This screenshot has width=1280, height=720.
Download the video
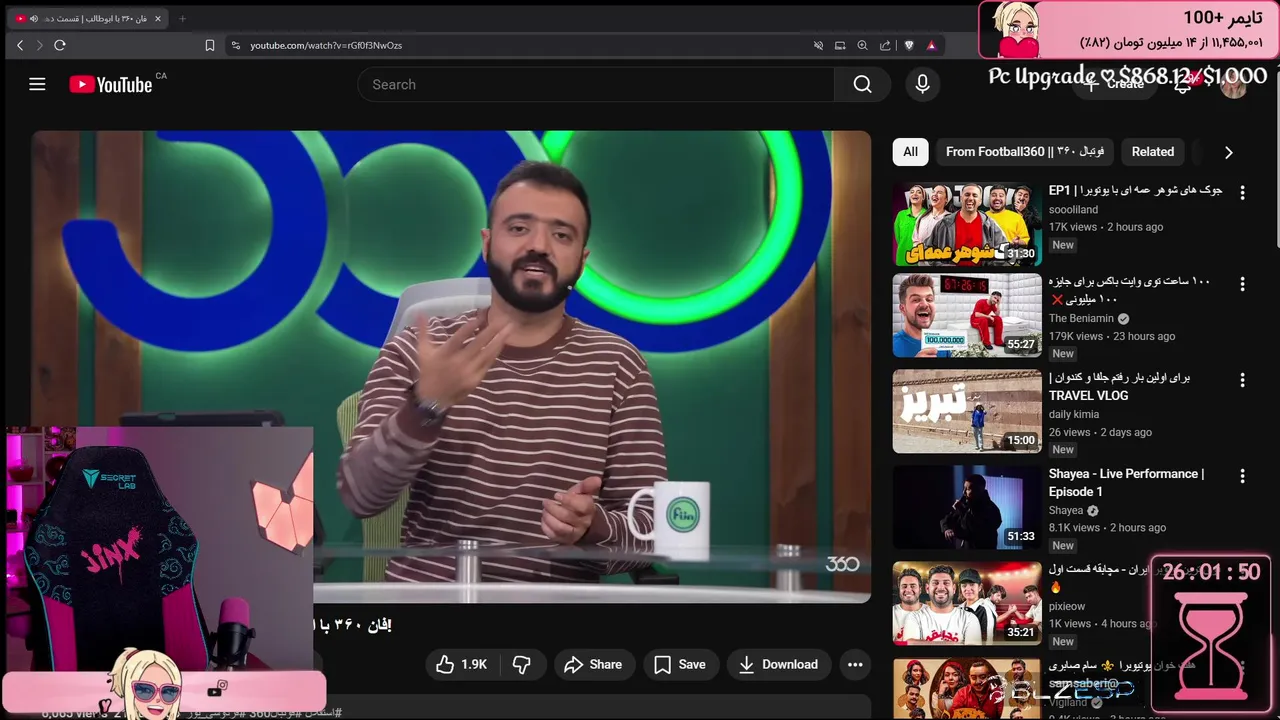(x=778, y=665)
